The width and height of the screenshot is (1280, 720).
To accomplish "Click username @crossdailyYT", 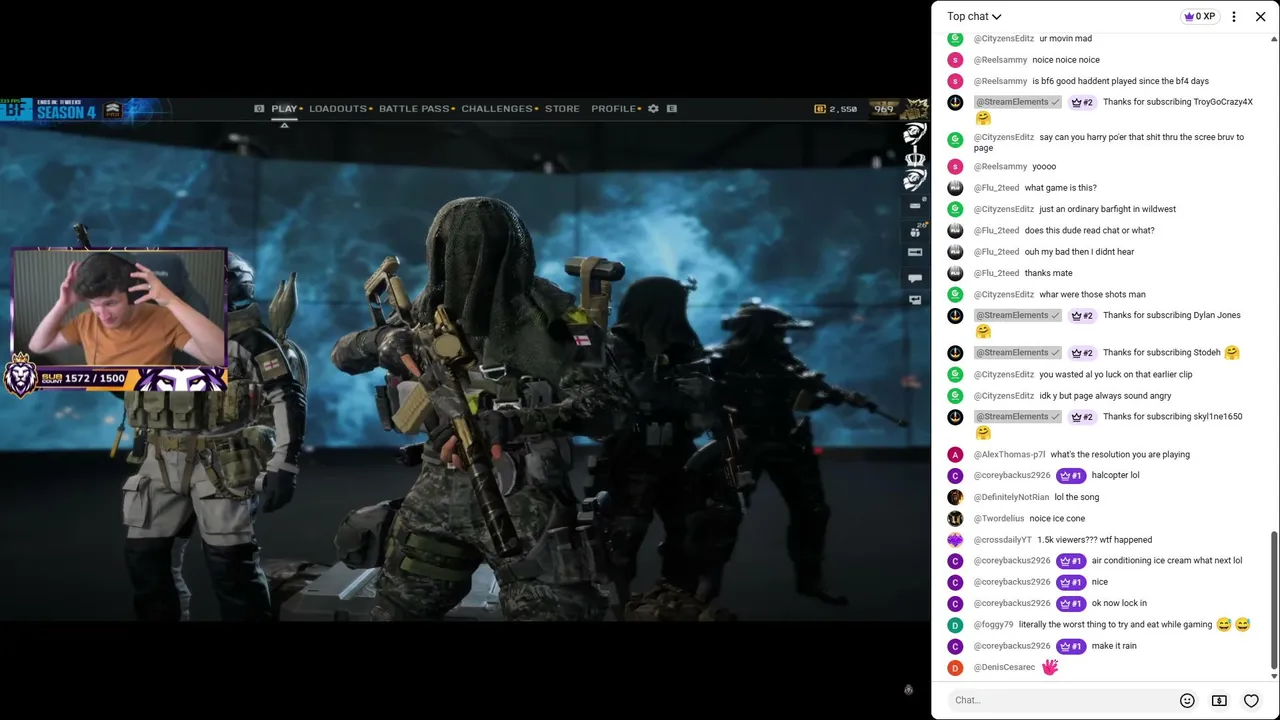I will (x=1003, y=540).
